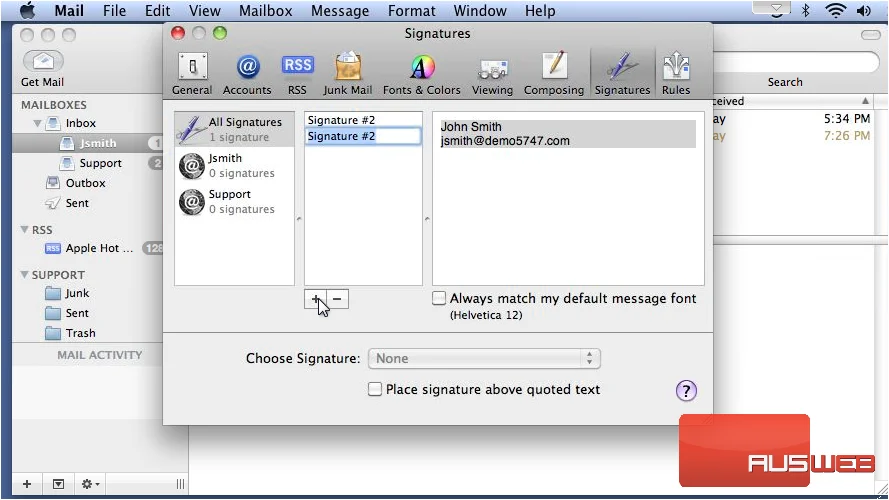Open the Mail menu
This screenshot has height=500, width=889.
(69, 11)
